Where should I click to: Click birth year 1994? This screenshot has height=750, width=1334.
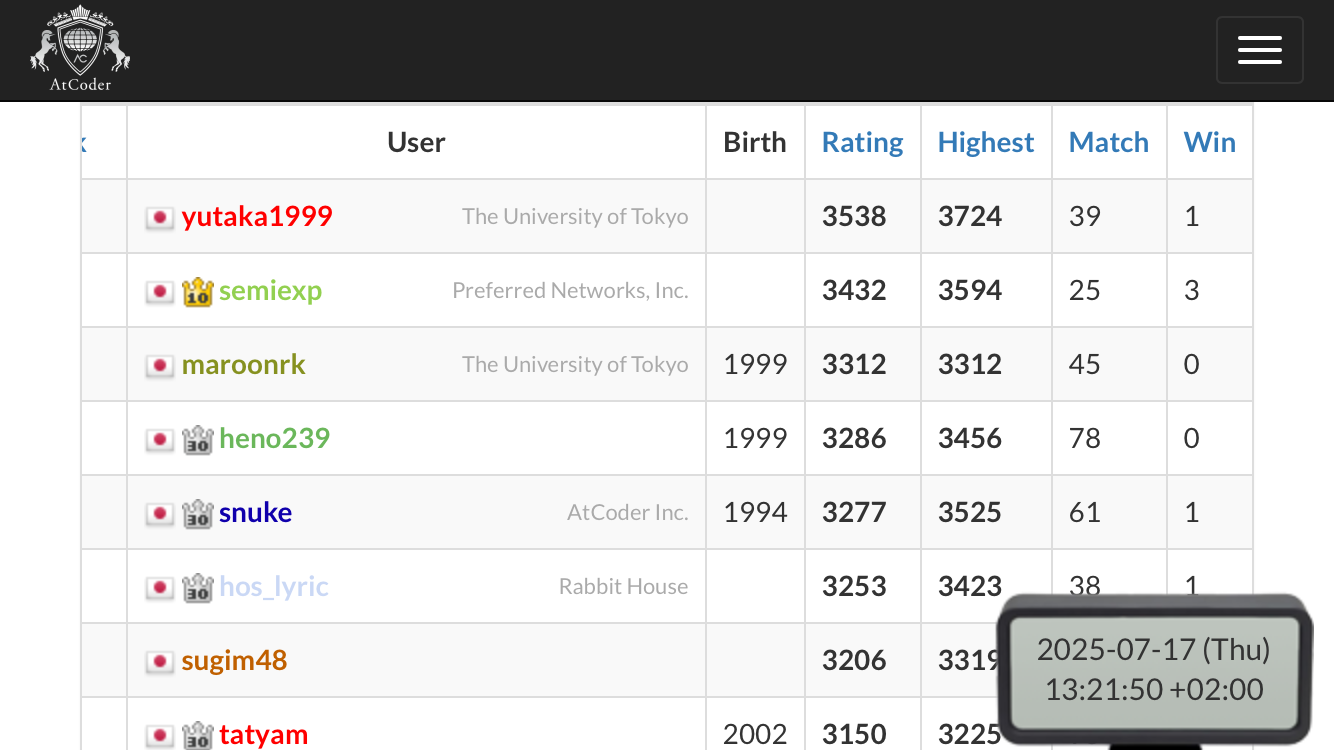pos(755,512)
